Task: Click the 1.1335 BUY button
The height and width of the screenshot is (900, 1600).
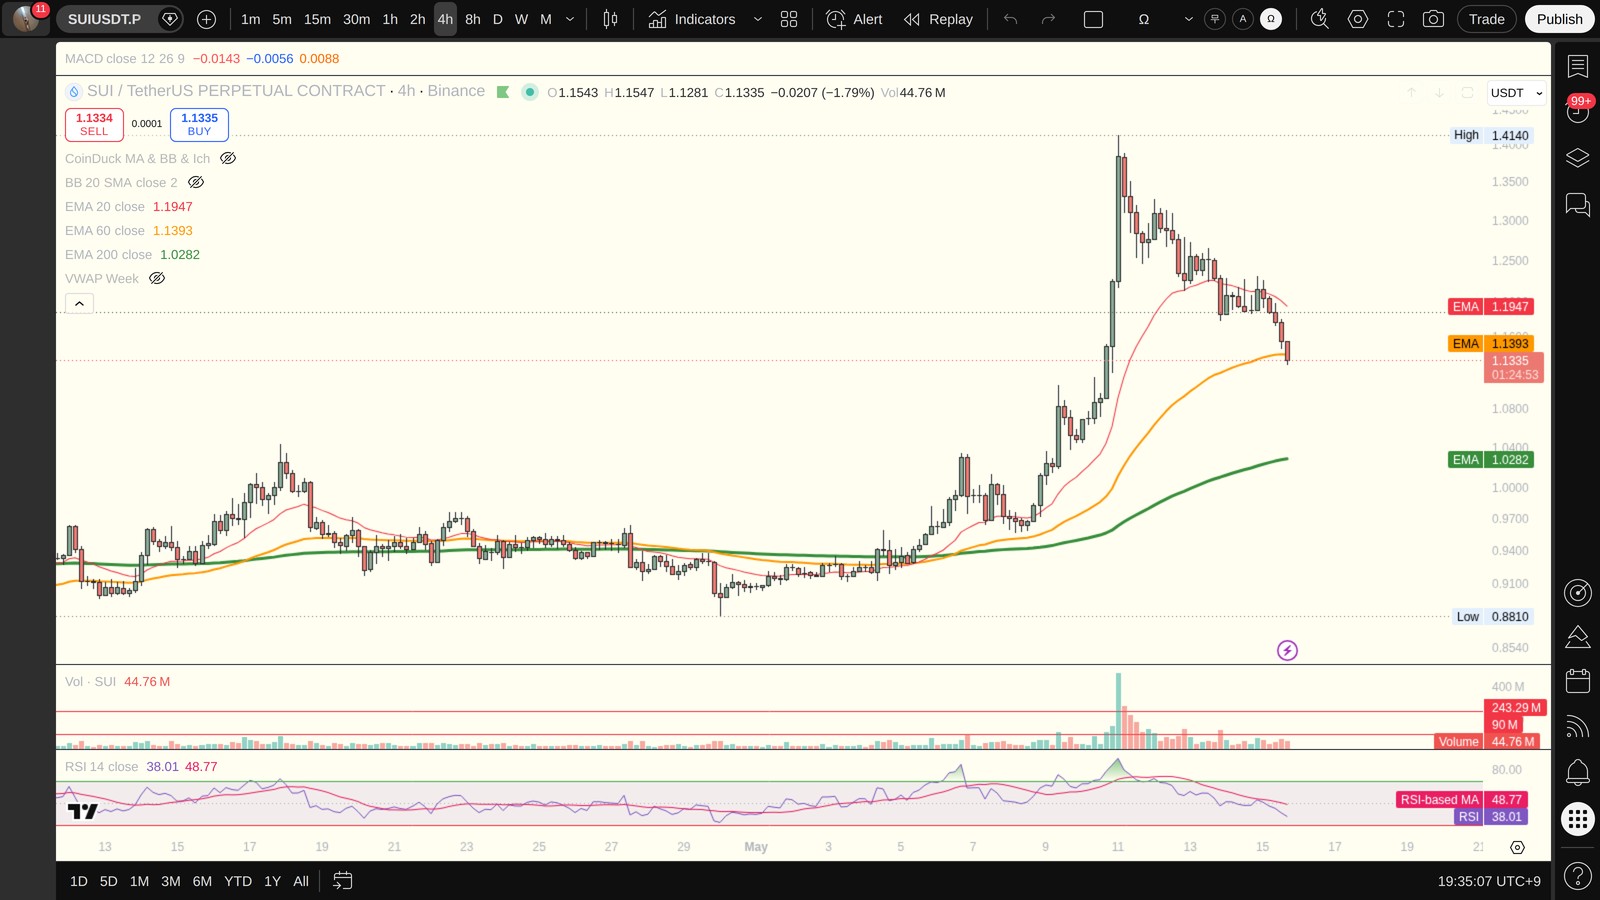Action: pyautogui.click(x=199, y=124)
